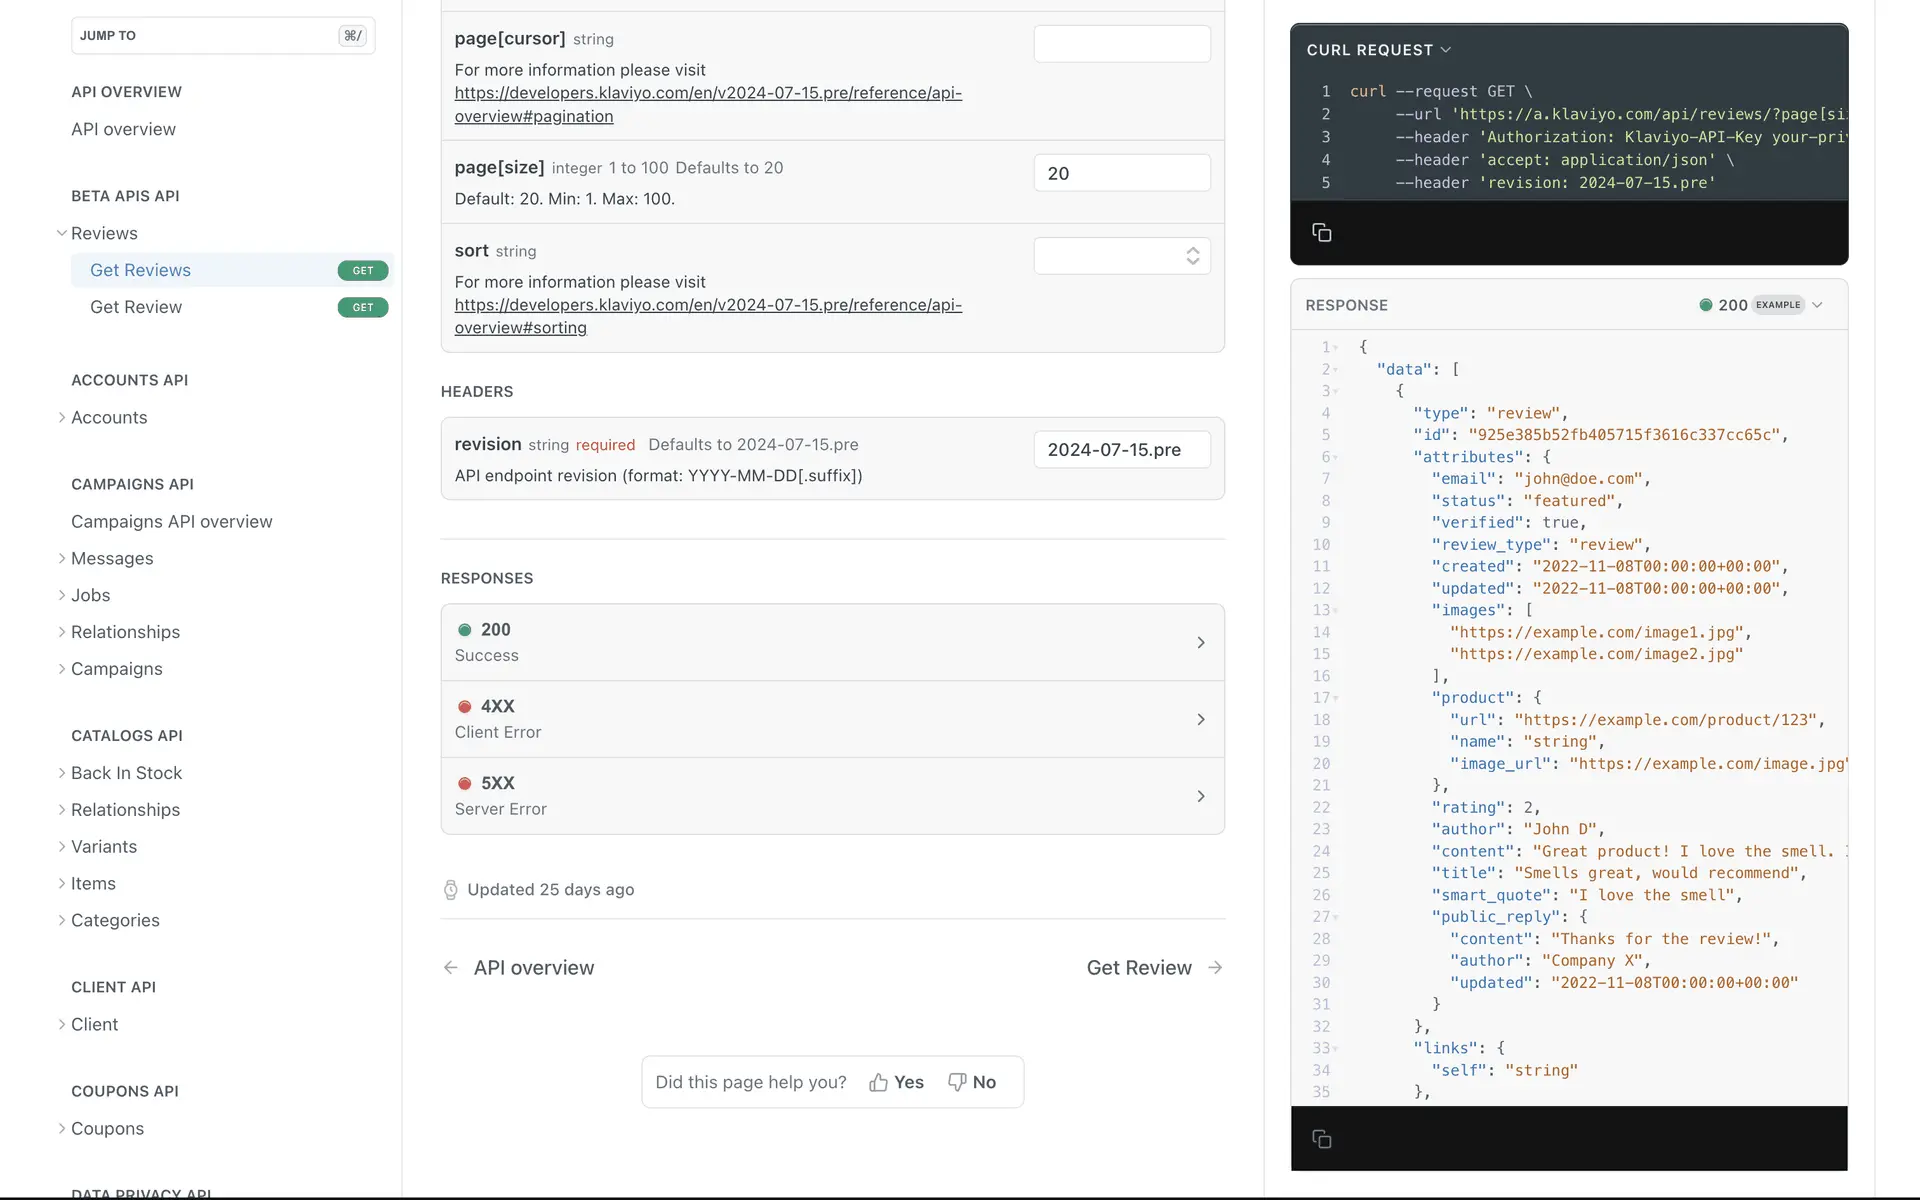Open the 200 EXAMPLE response selector

1762,305
